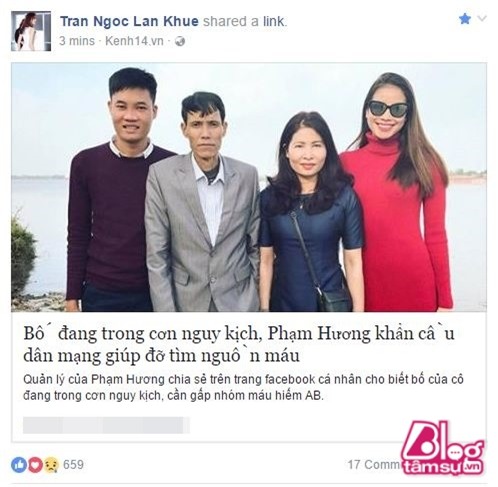Open Tran Ngoc Lan Khue profile picture
Image resolution: width=498 pixels, height=487 pixels.
(31, 31)
